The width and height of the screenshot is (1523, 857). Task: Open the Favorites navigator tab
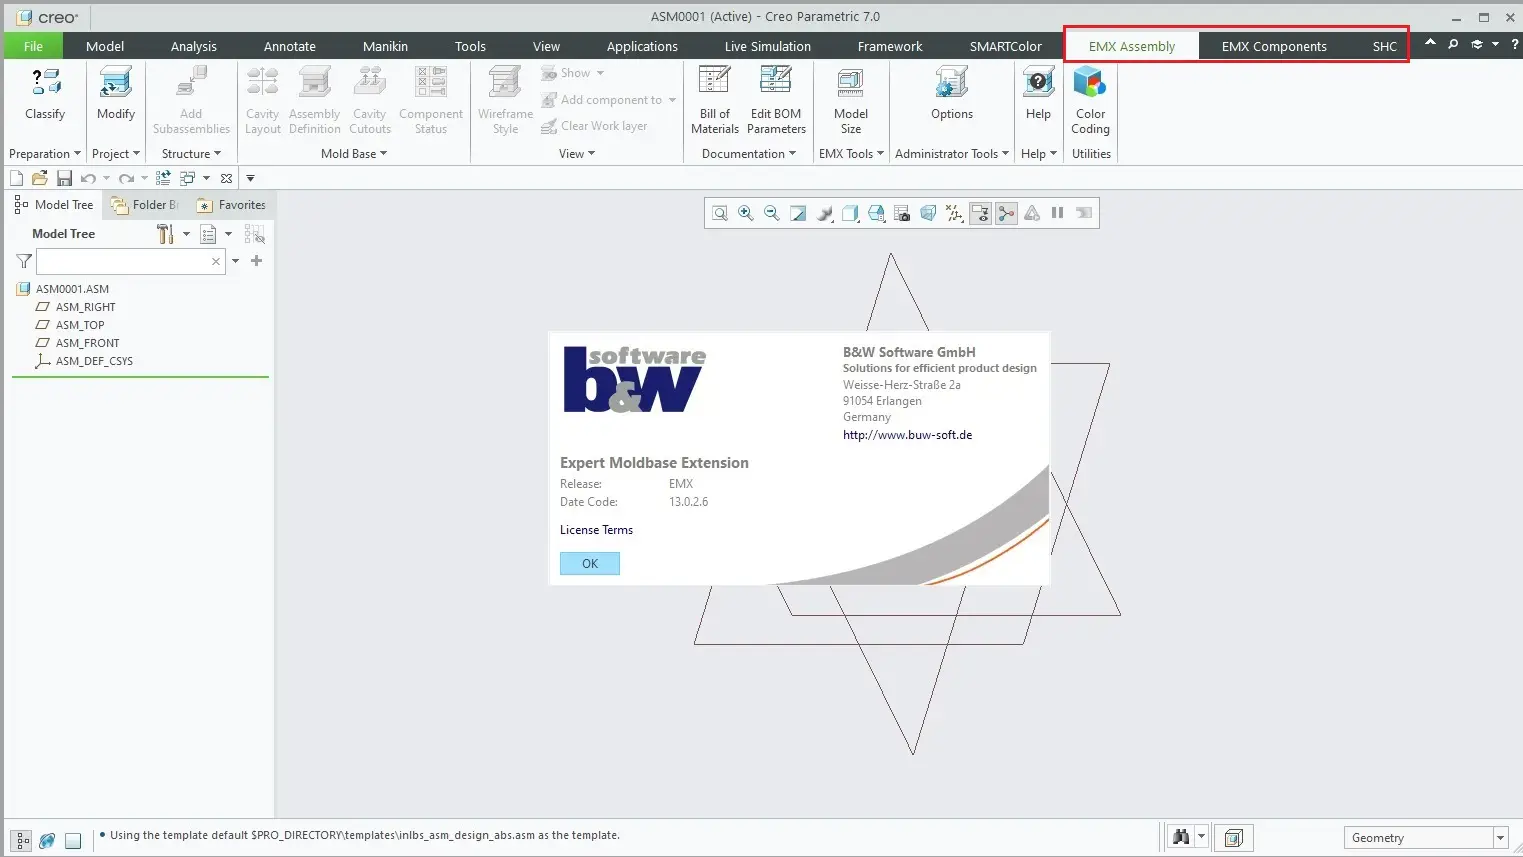pyautogui.click(x=232, y=205)
